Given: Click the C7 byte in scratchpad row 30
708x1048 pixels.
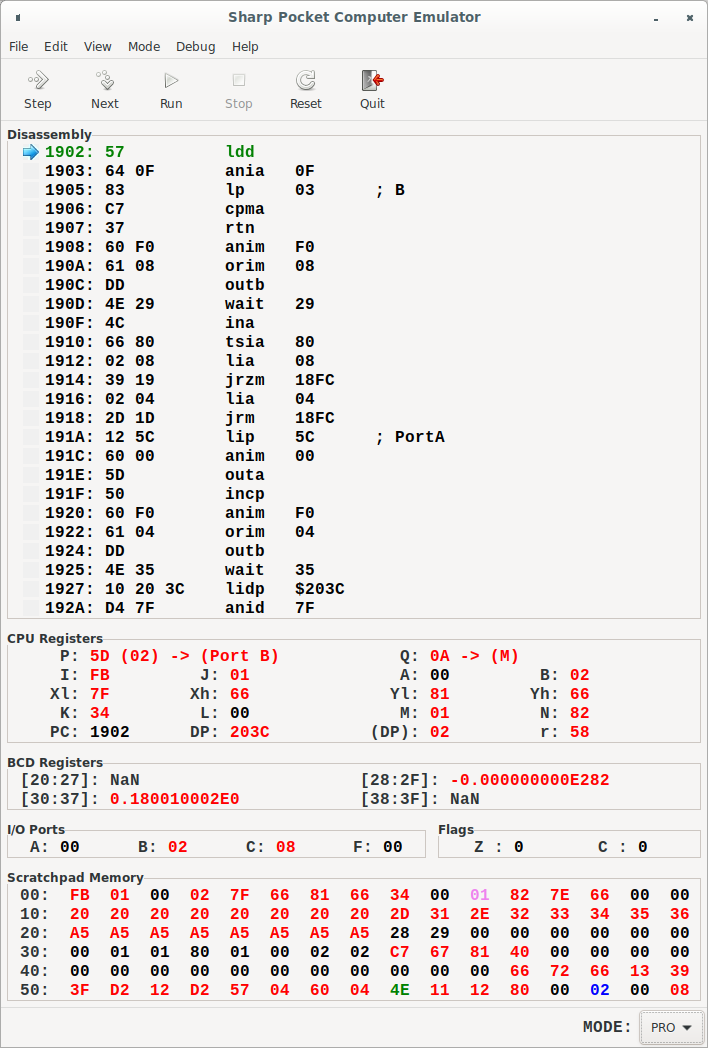Looking at the screenshot, I should (x=399, y=952).
